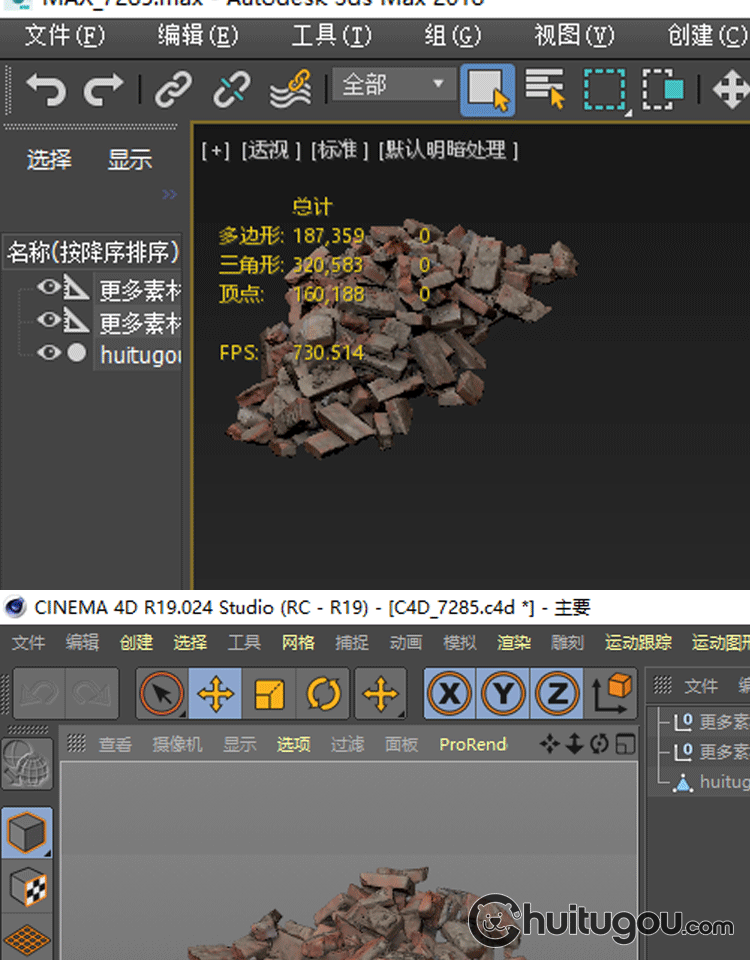
Task: Click the Redo arrow in 3ds Max toolbar
Action: coord(103,90)
